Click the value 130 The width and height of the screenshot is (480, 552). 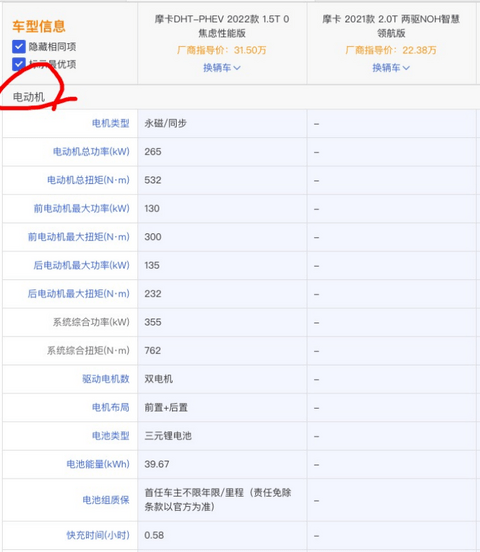coord(152,208)
